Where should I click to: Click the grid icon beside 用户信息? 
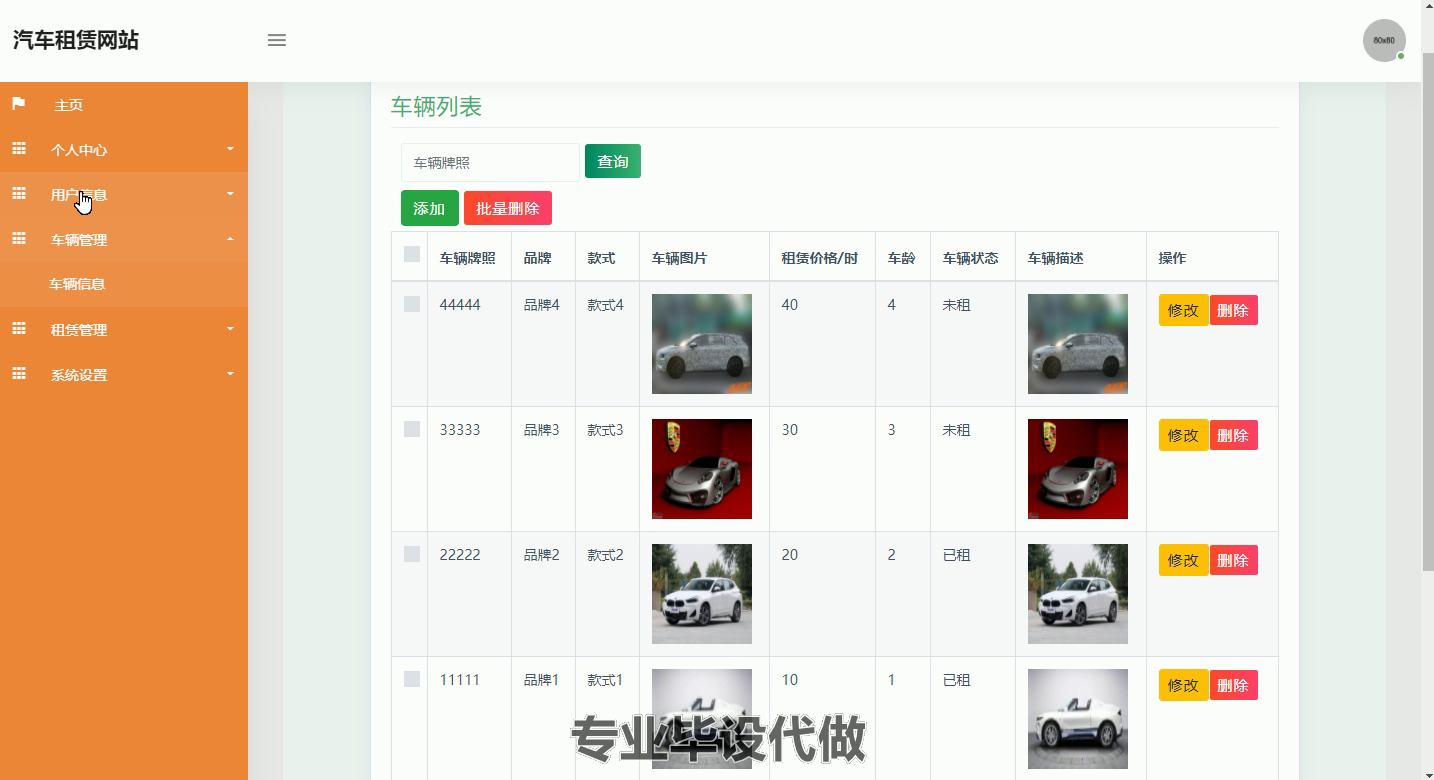click(x=19, y=194)
